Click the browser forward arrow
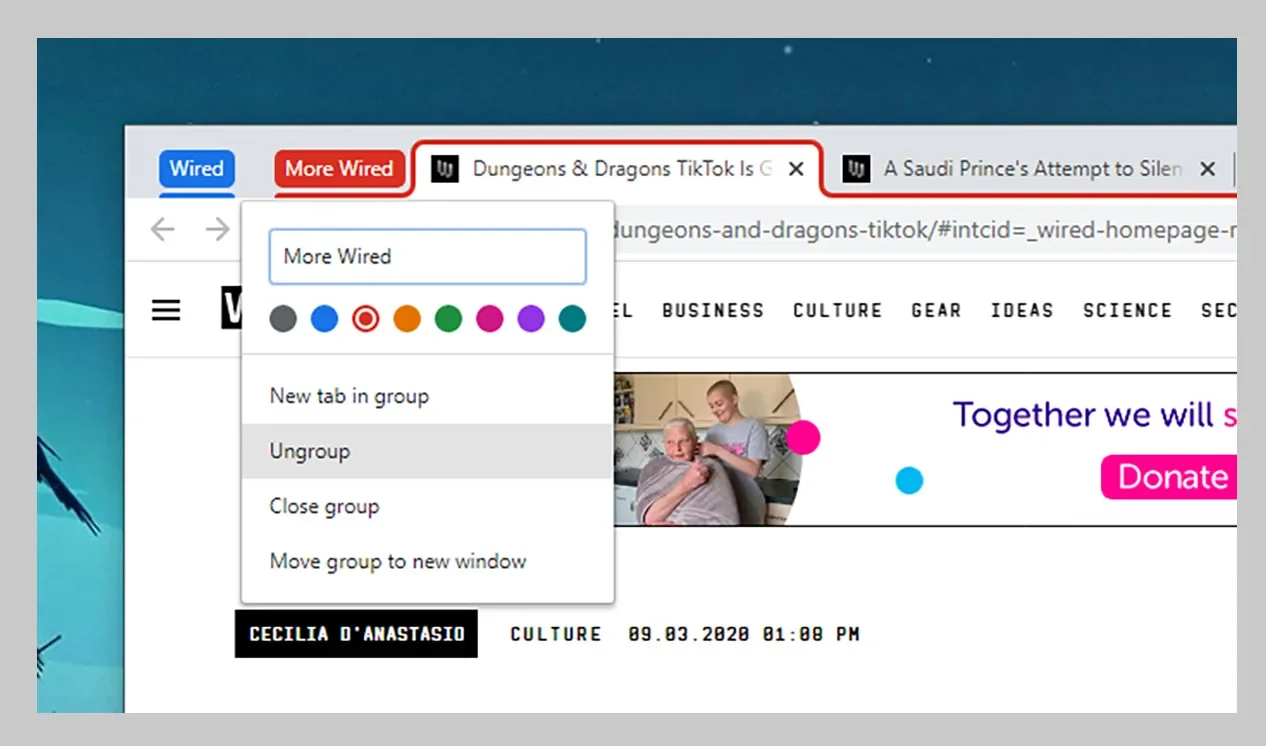Screen dimensions: 1266x746 coord(217,230)
